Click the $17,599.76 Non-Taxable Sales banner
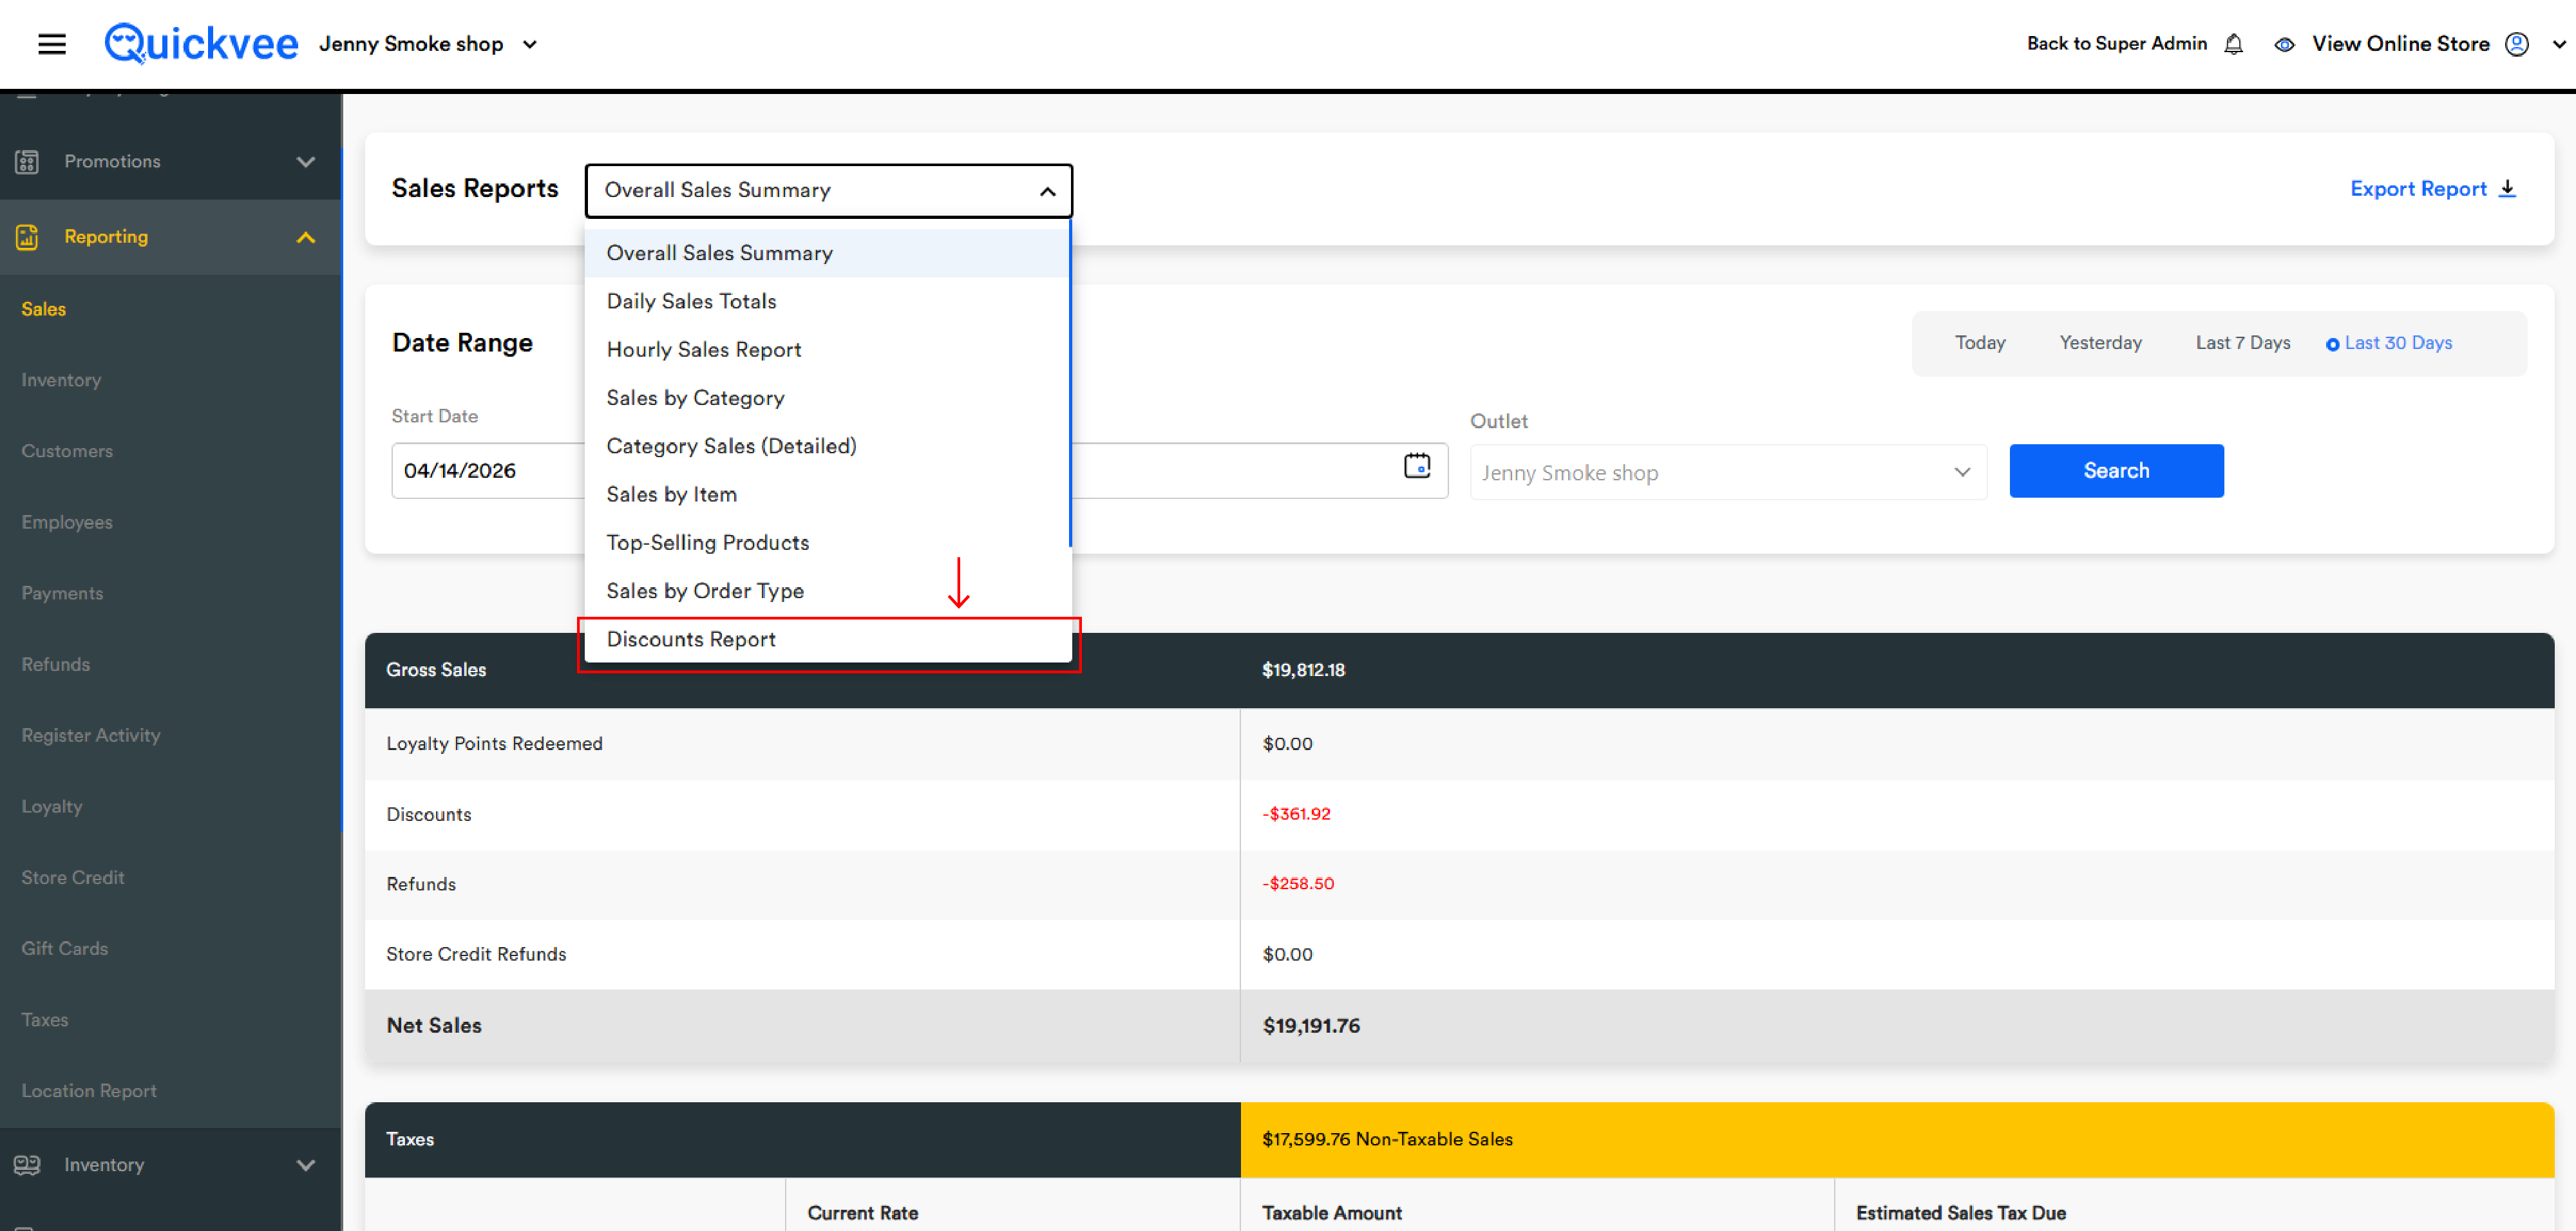The image size is (2576, 1231). pyautogui.click(x=1897, y=1140)
